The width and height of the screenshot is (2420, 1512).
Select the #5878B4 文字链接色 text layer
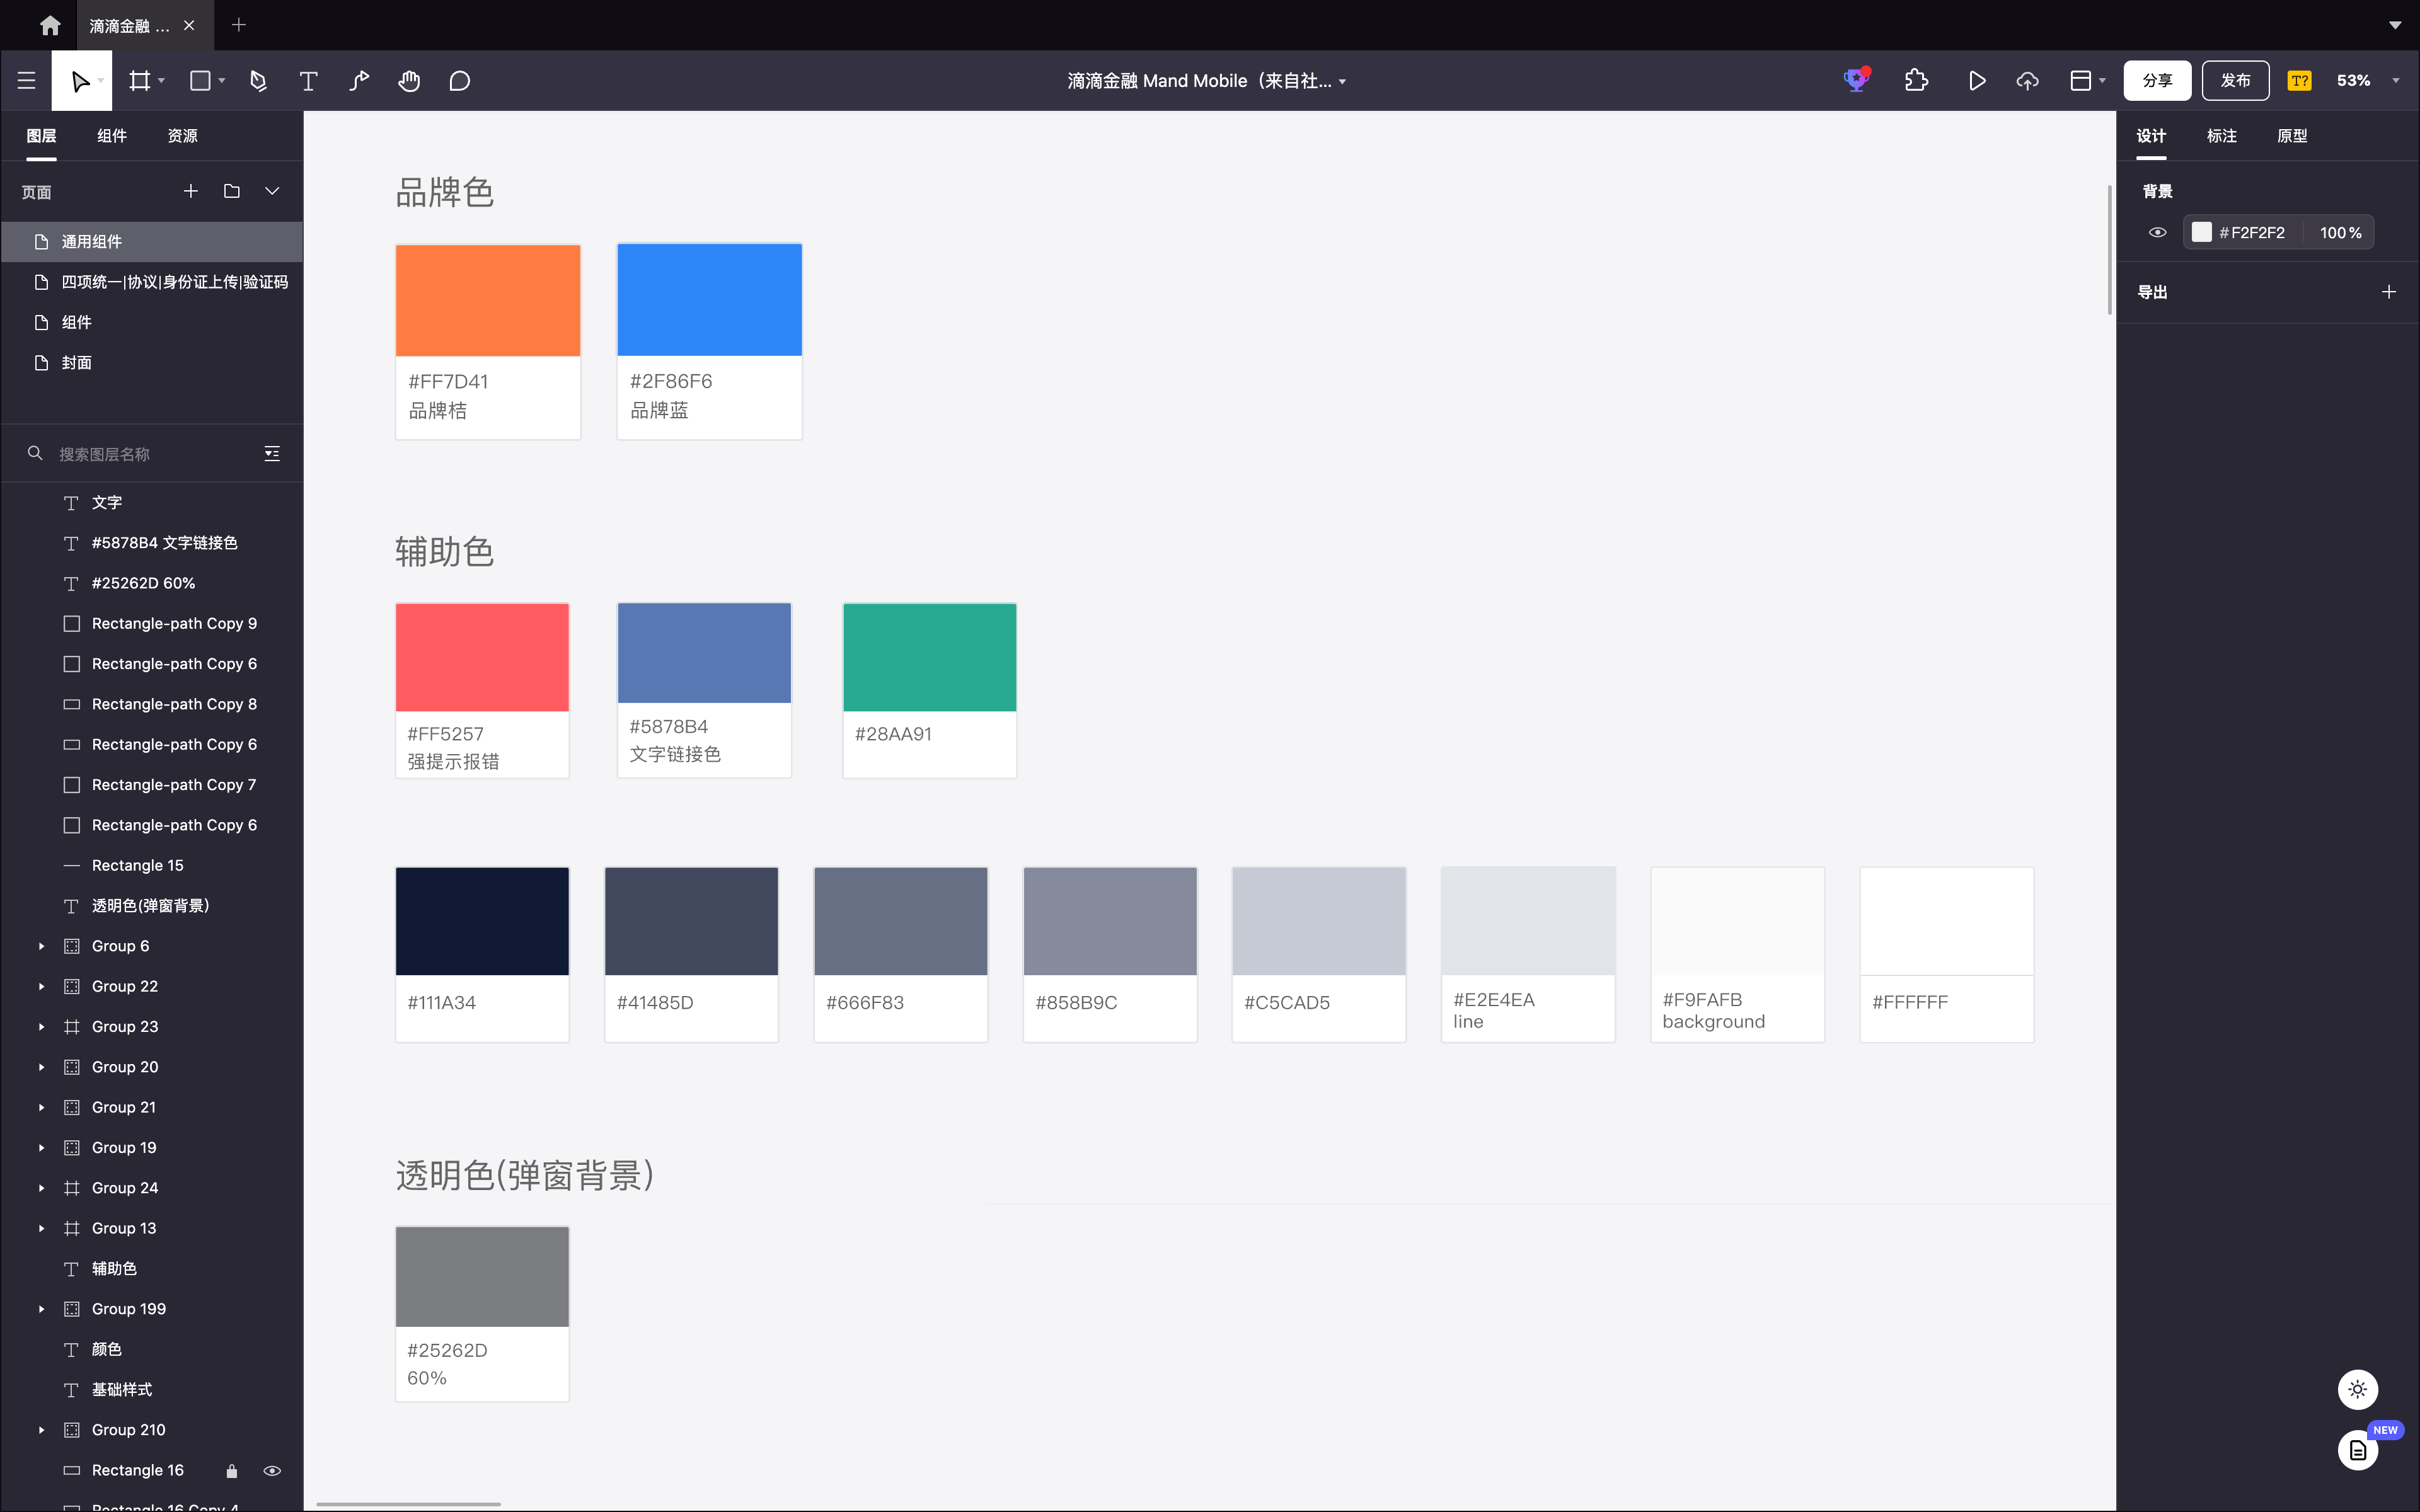point(152,543)
